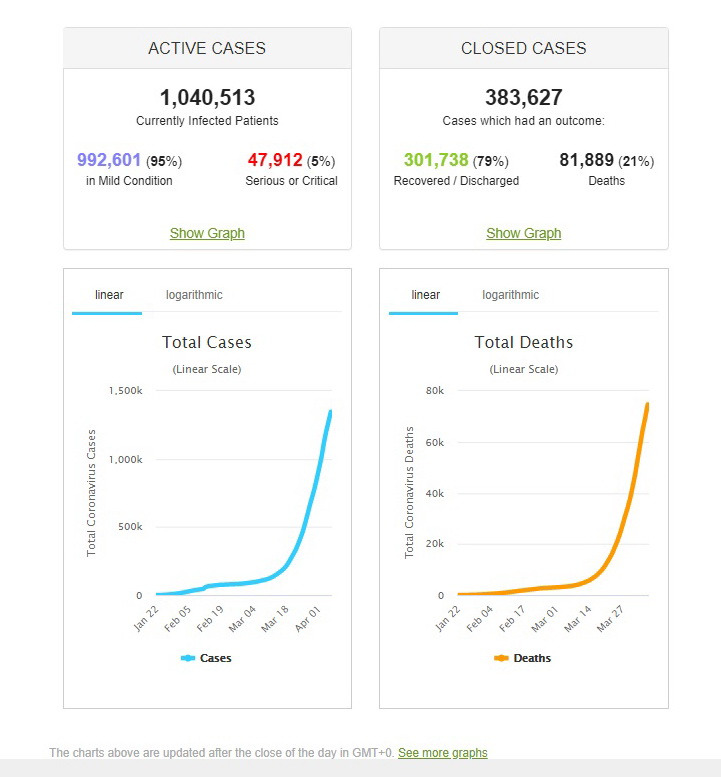The width and height of the screenshot is (721, 777).
Task: Open the See more graphs link
Action: pos(443,752)
